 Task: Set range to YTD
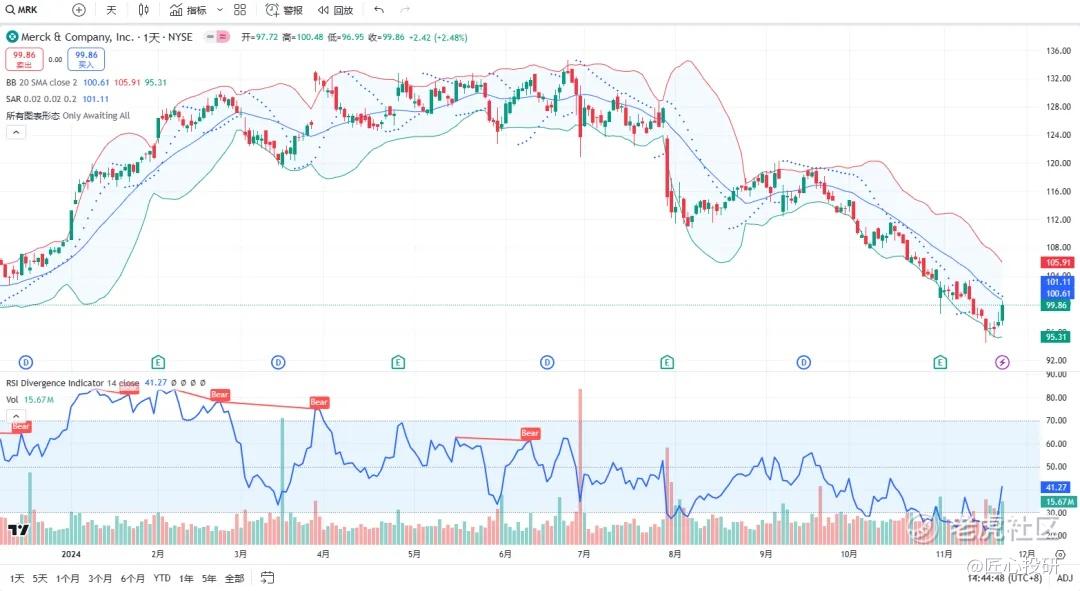click(x=162, y=579)
